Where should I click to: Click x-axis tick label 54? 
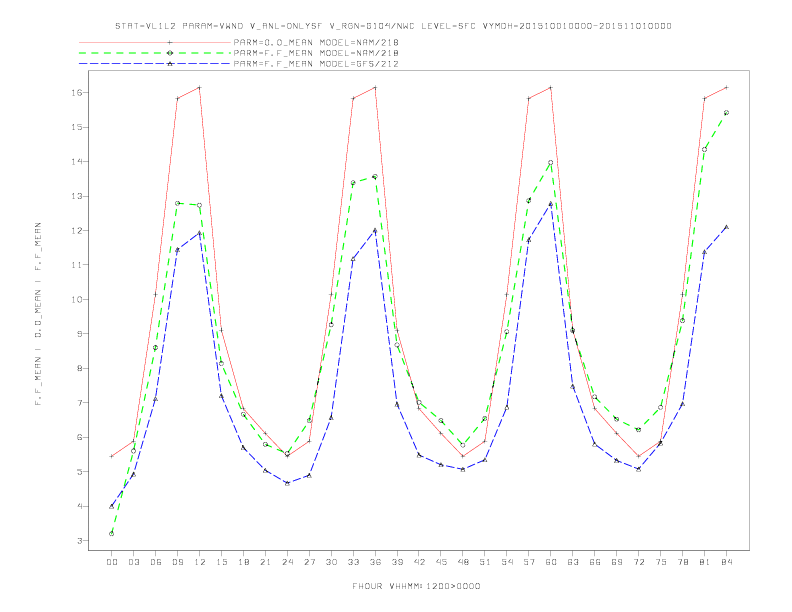click(507, 562)
